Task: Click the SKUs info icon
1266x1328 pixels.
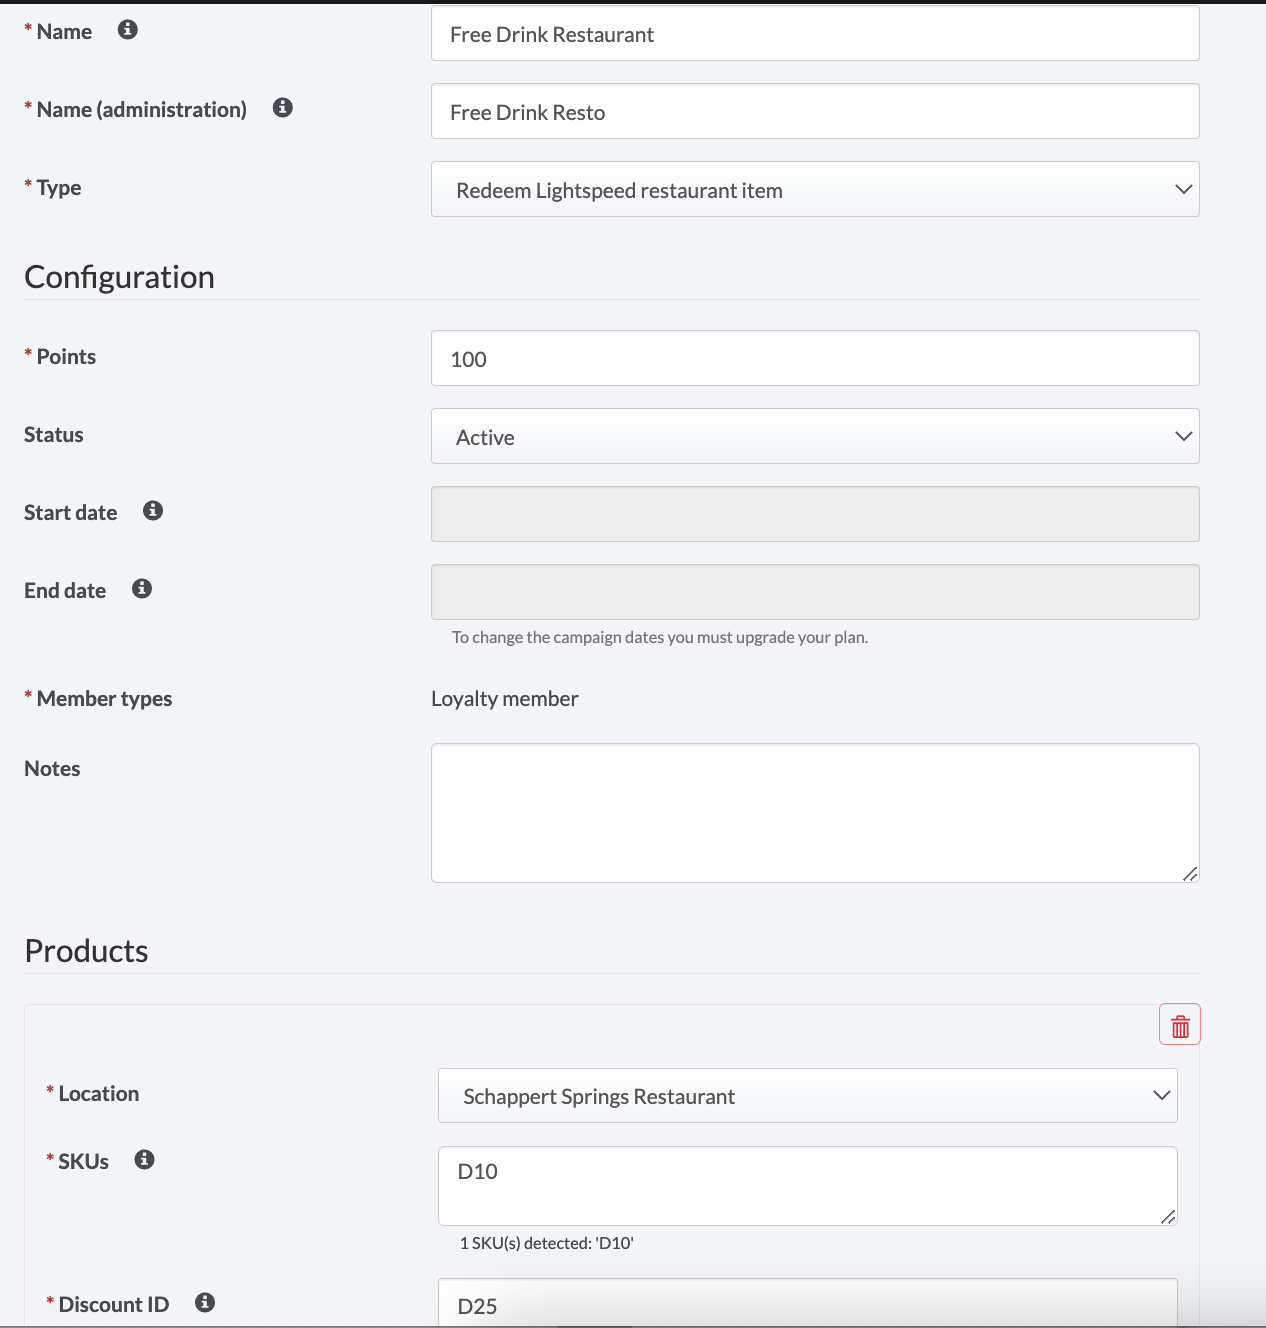Action: click(x=145, y=1160)
